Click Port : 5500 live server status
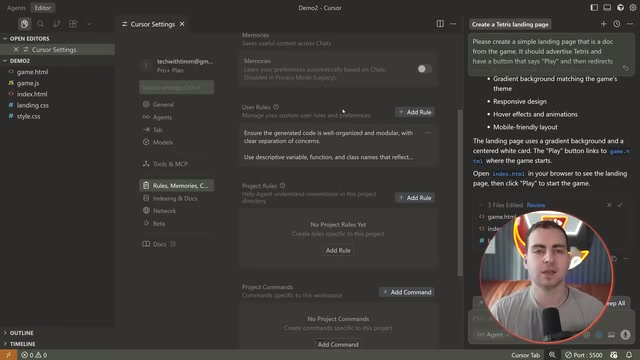Image resolution: width=640 pixels, height=360 pixels. click(x=584, y=355)
